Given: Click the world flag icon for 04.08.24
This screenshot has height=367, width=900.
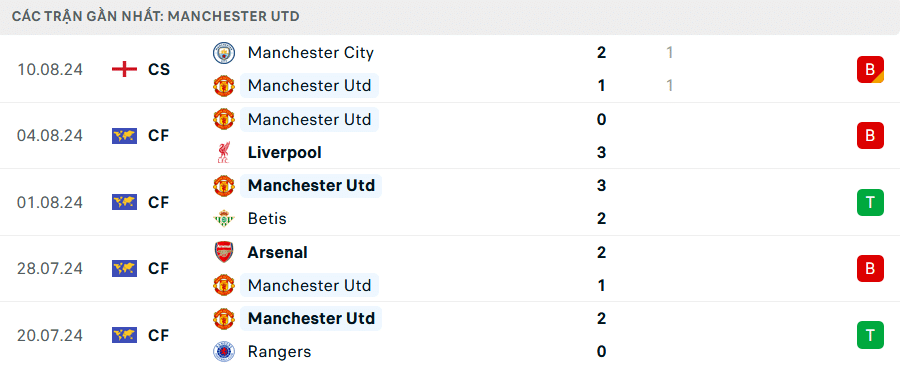Looking at the screenshot, I should point(125,136).
